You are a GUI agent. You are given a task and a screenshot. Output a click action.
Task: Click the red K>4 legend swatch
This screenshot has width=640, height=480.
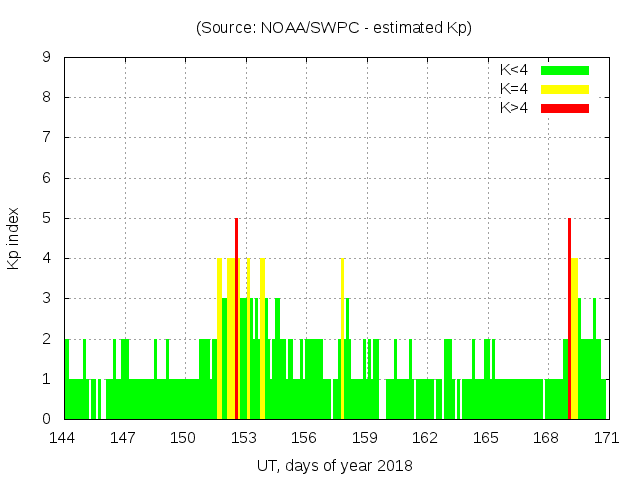click(565, 108)
